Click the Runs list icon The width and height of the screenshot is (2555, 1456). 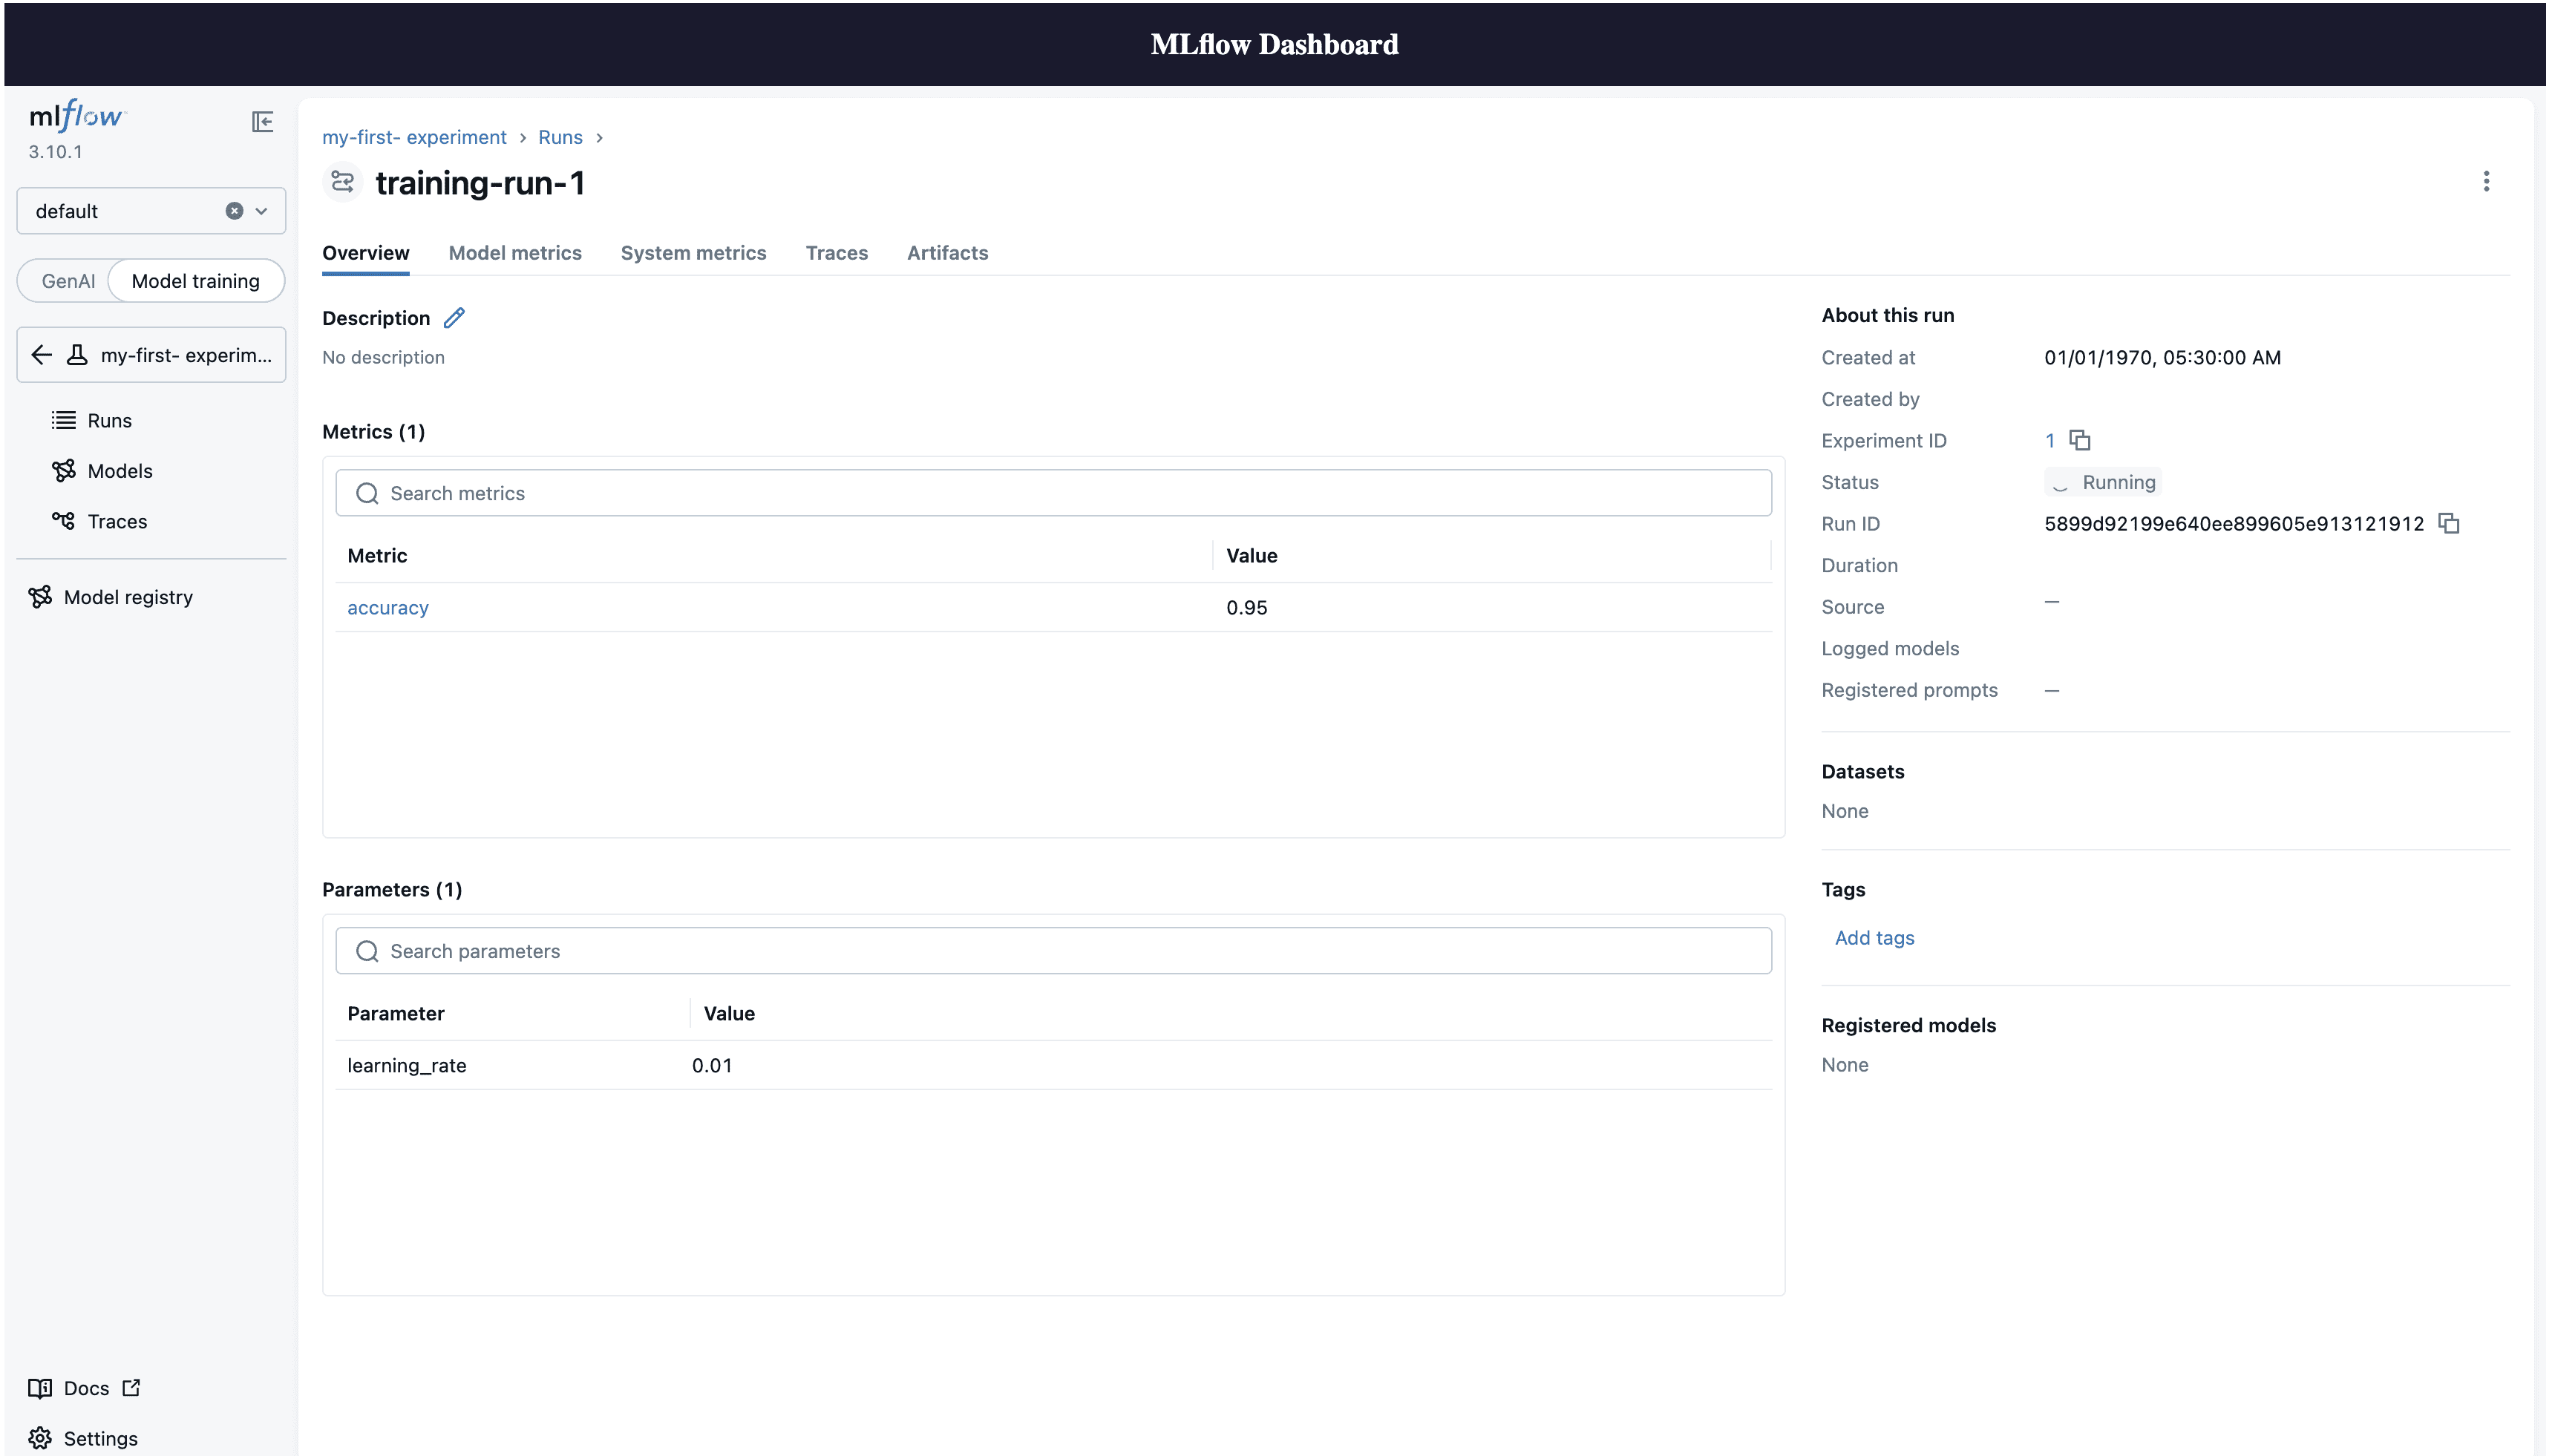pos(63,421)
